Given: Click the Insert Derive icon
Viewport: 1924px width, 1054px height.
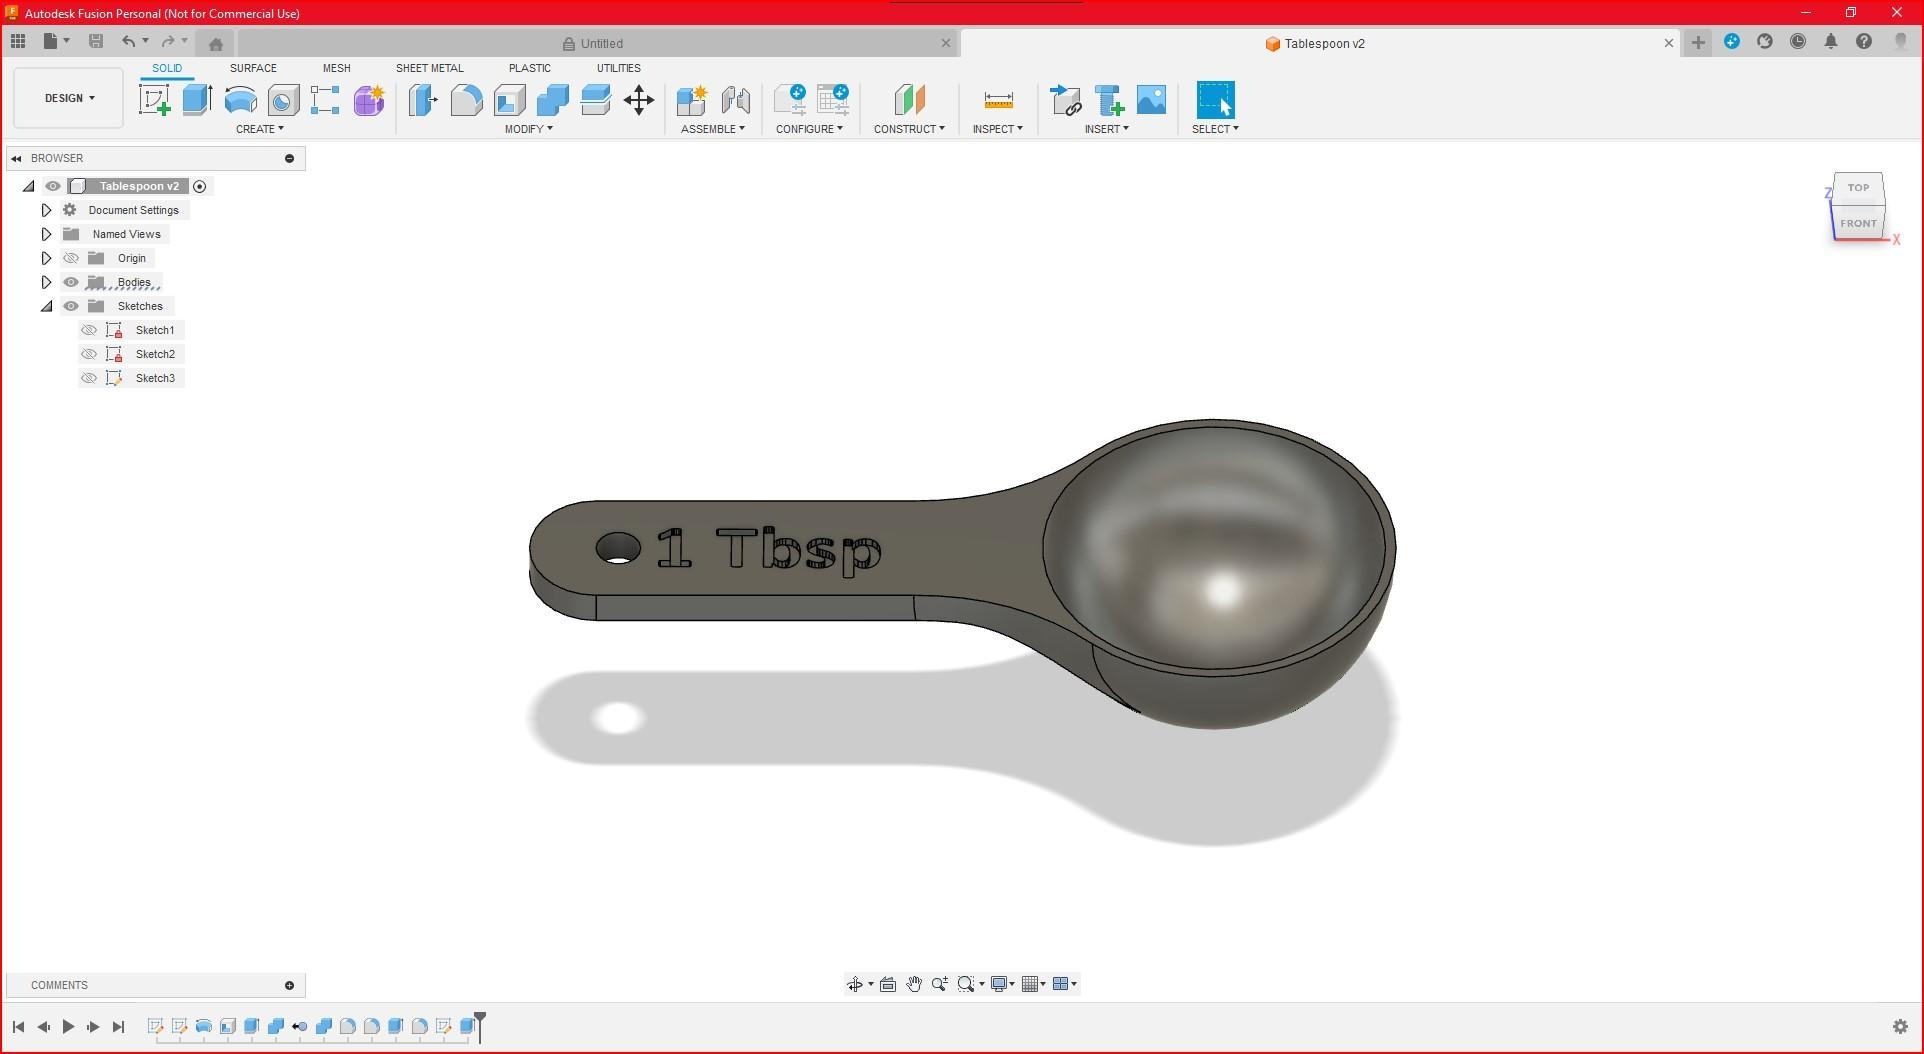Looking at the screenshot, I should (x=1065, y=100).
